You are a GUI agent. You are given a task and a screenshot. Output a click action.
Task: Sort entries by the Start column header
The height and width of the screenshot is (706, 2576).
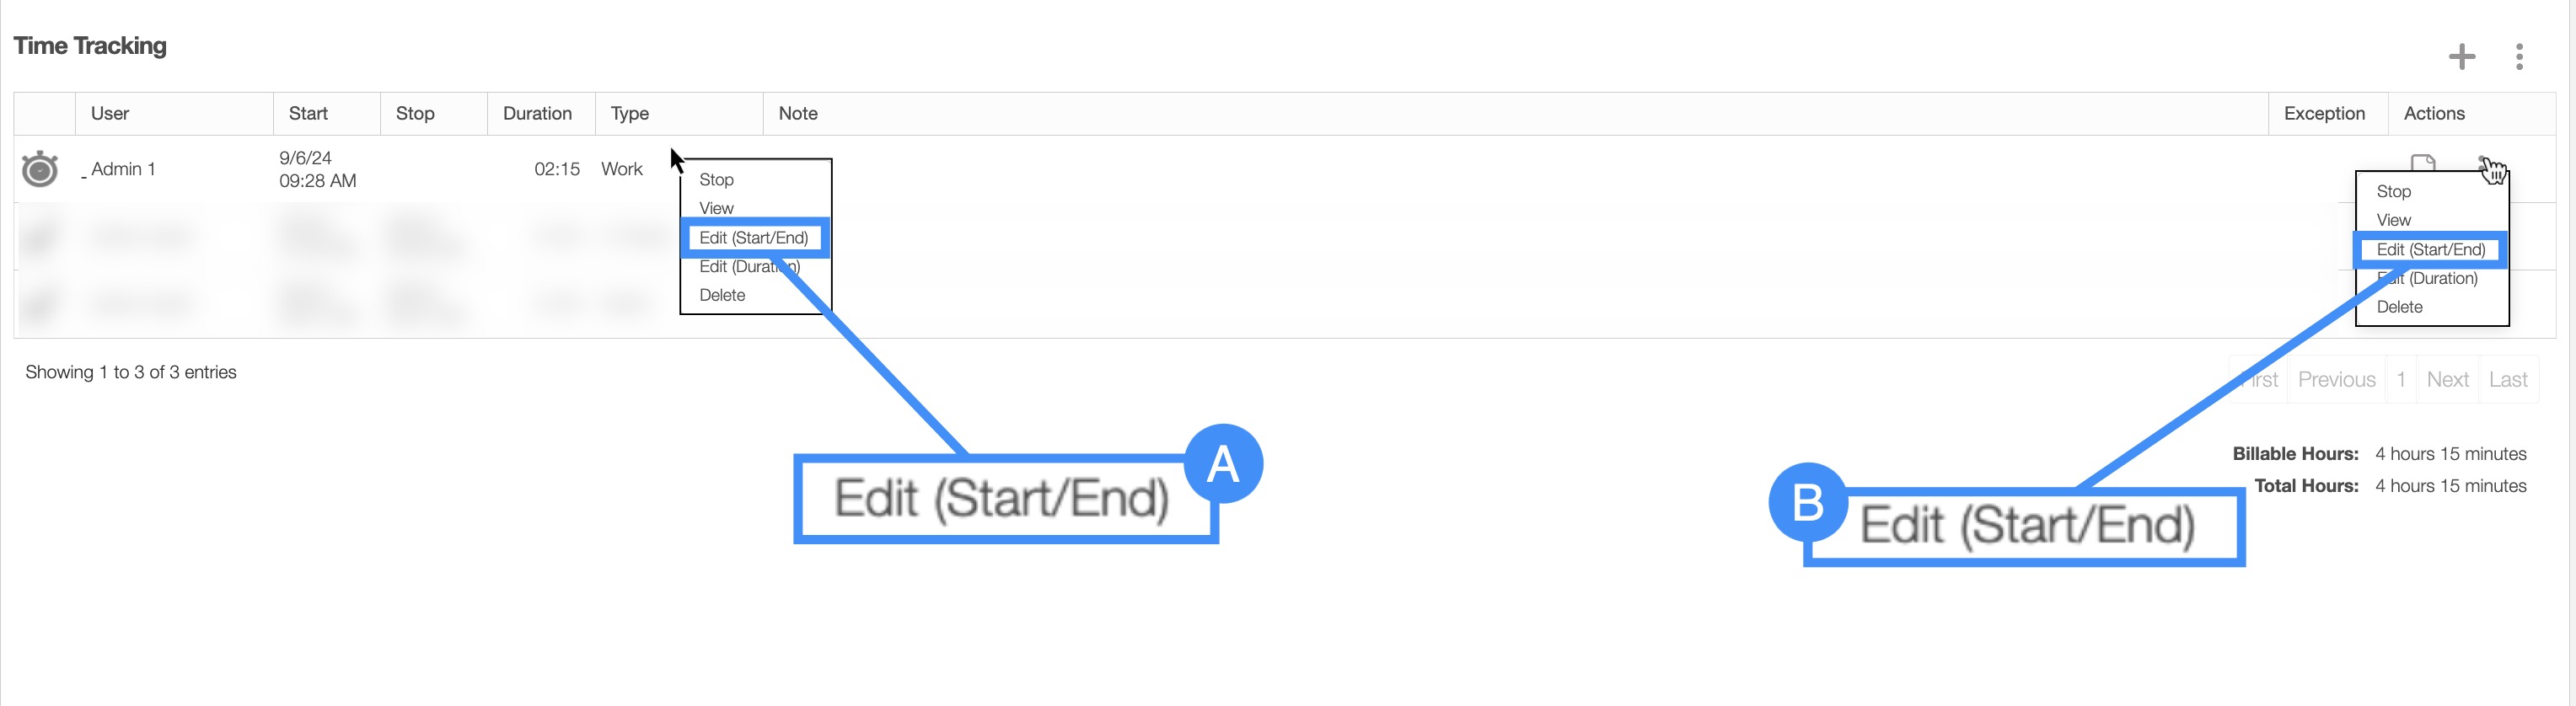pos(308,114)
